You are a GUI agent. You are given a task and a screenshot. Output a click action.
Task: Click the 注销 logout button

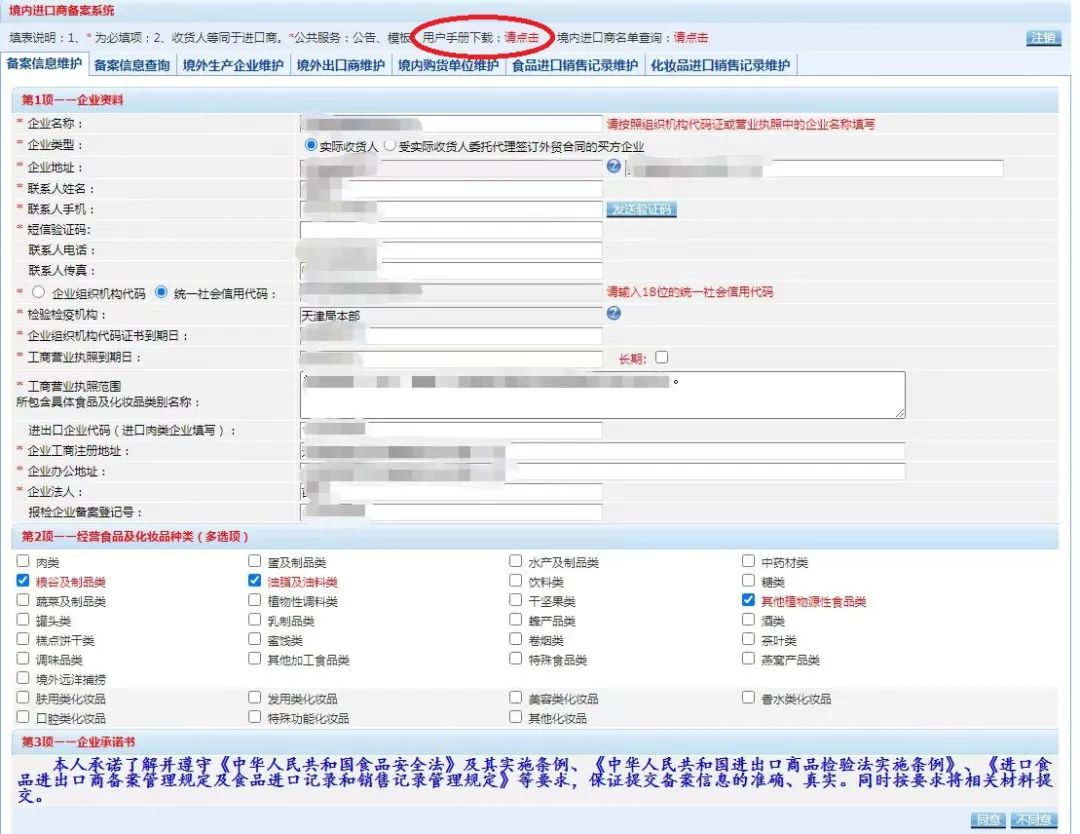tap(1043, 38)
